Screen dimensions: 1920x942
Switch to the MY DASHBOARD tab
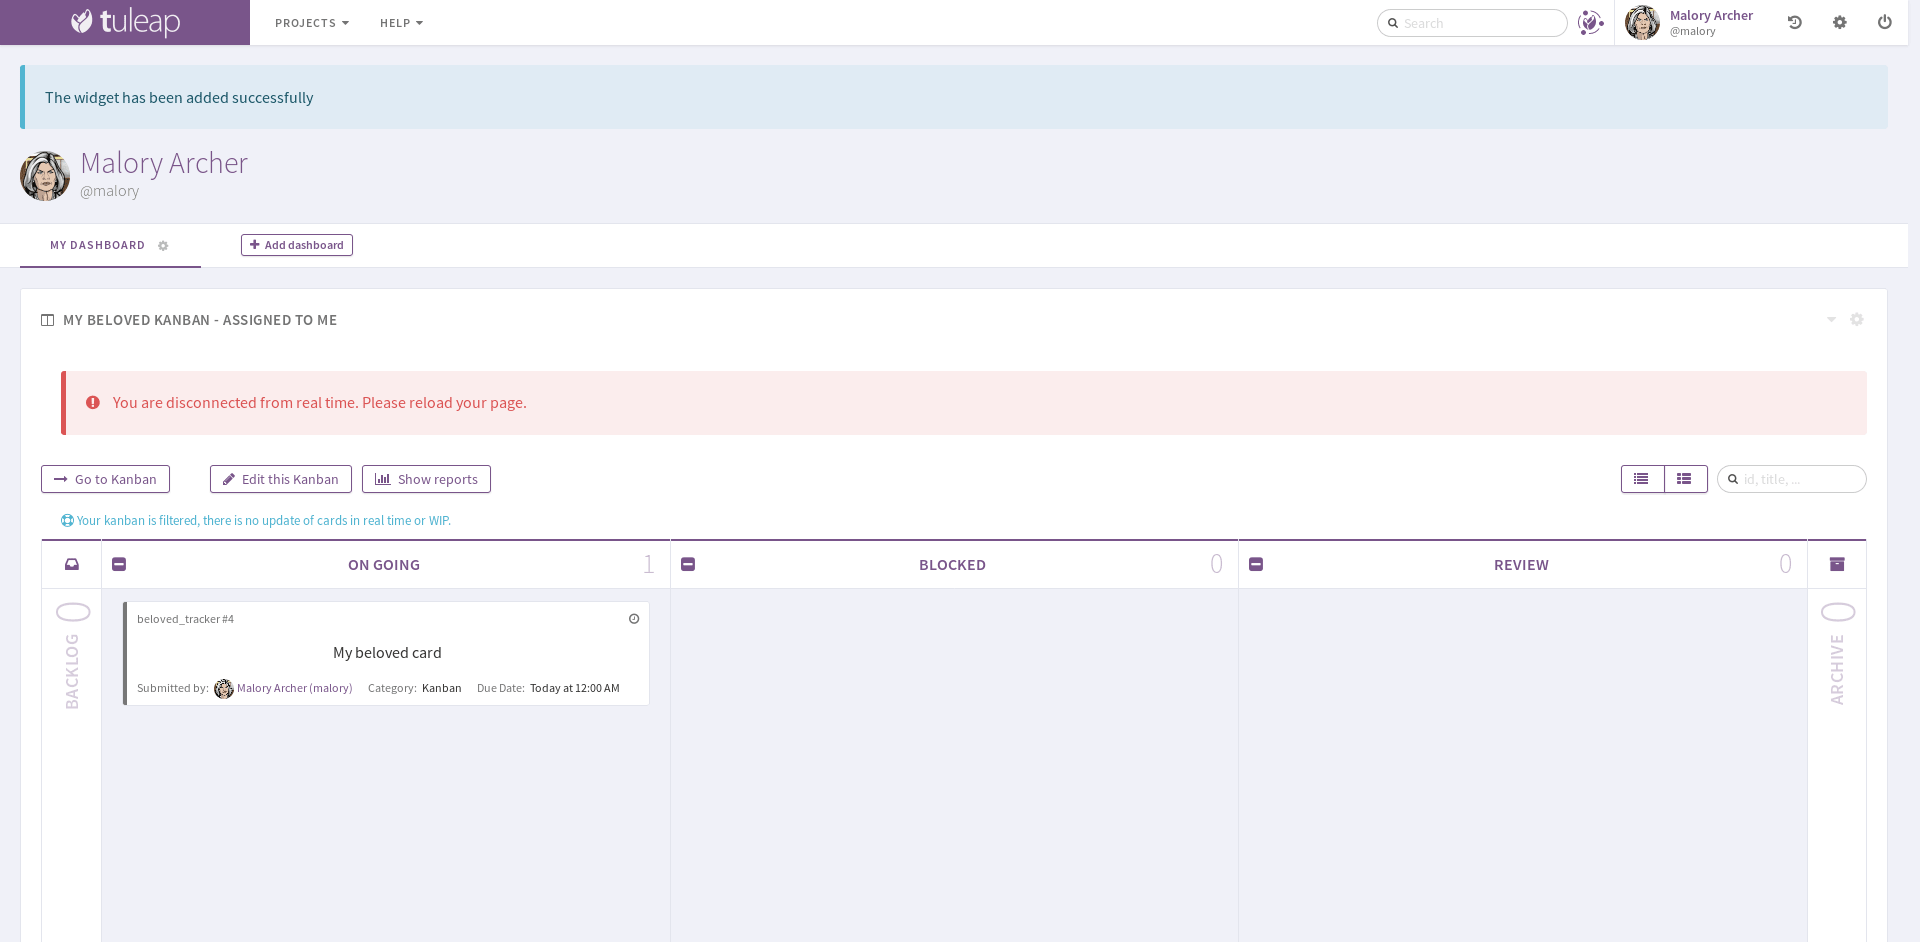[97, 245]
